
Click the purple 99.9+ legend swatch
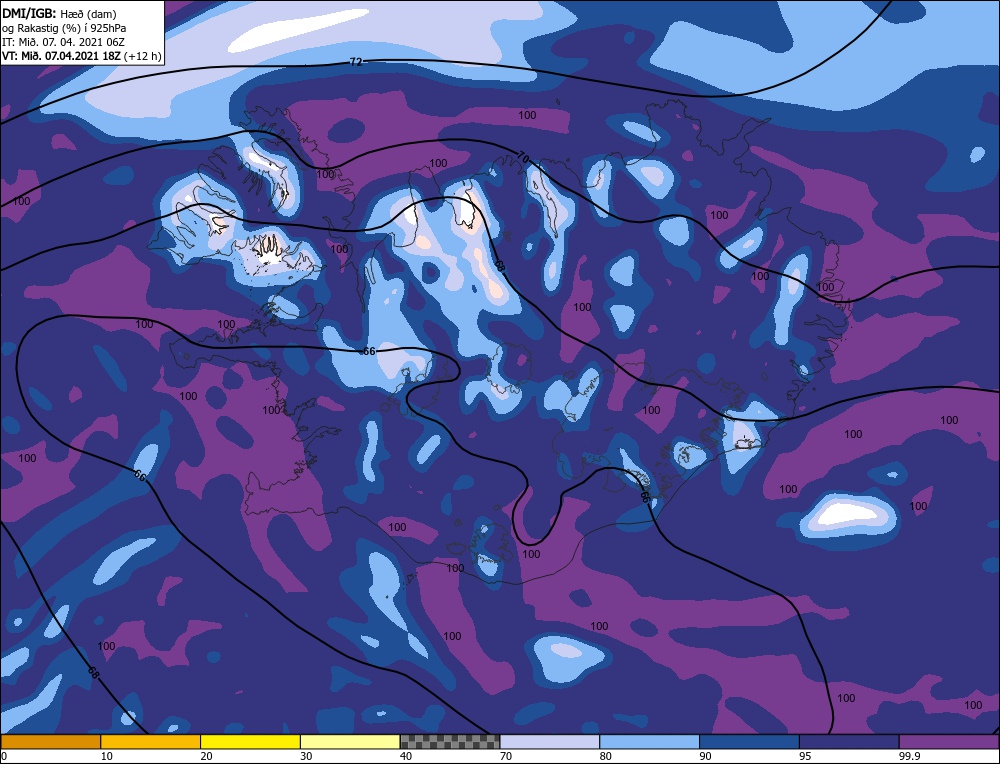[949, 742]
